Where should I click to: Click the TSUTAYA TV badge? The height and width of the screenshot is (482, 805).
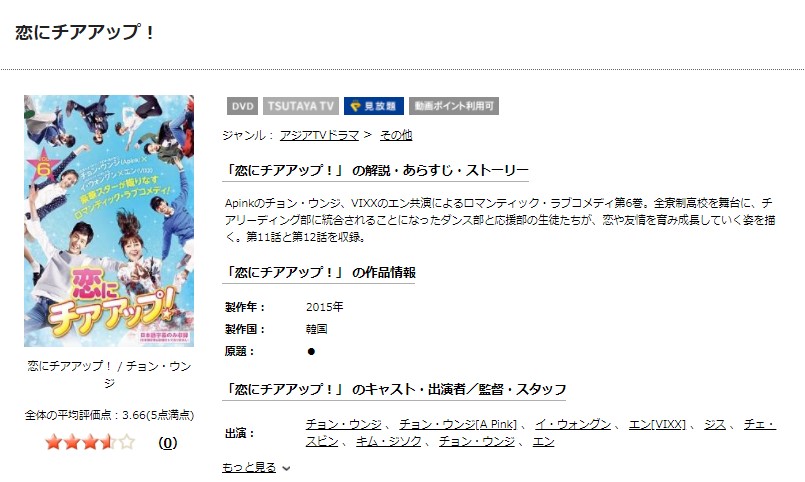301,106
